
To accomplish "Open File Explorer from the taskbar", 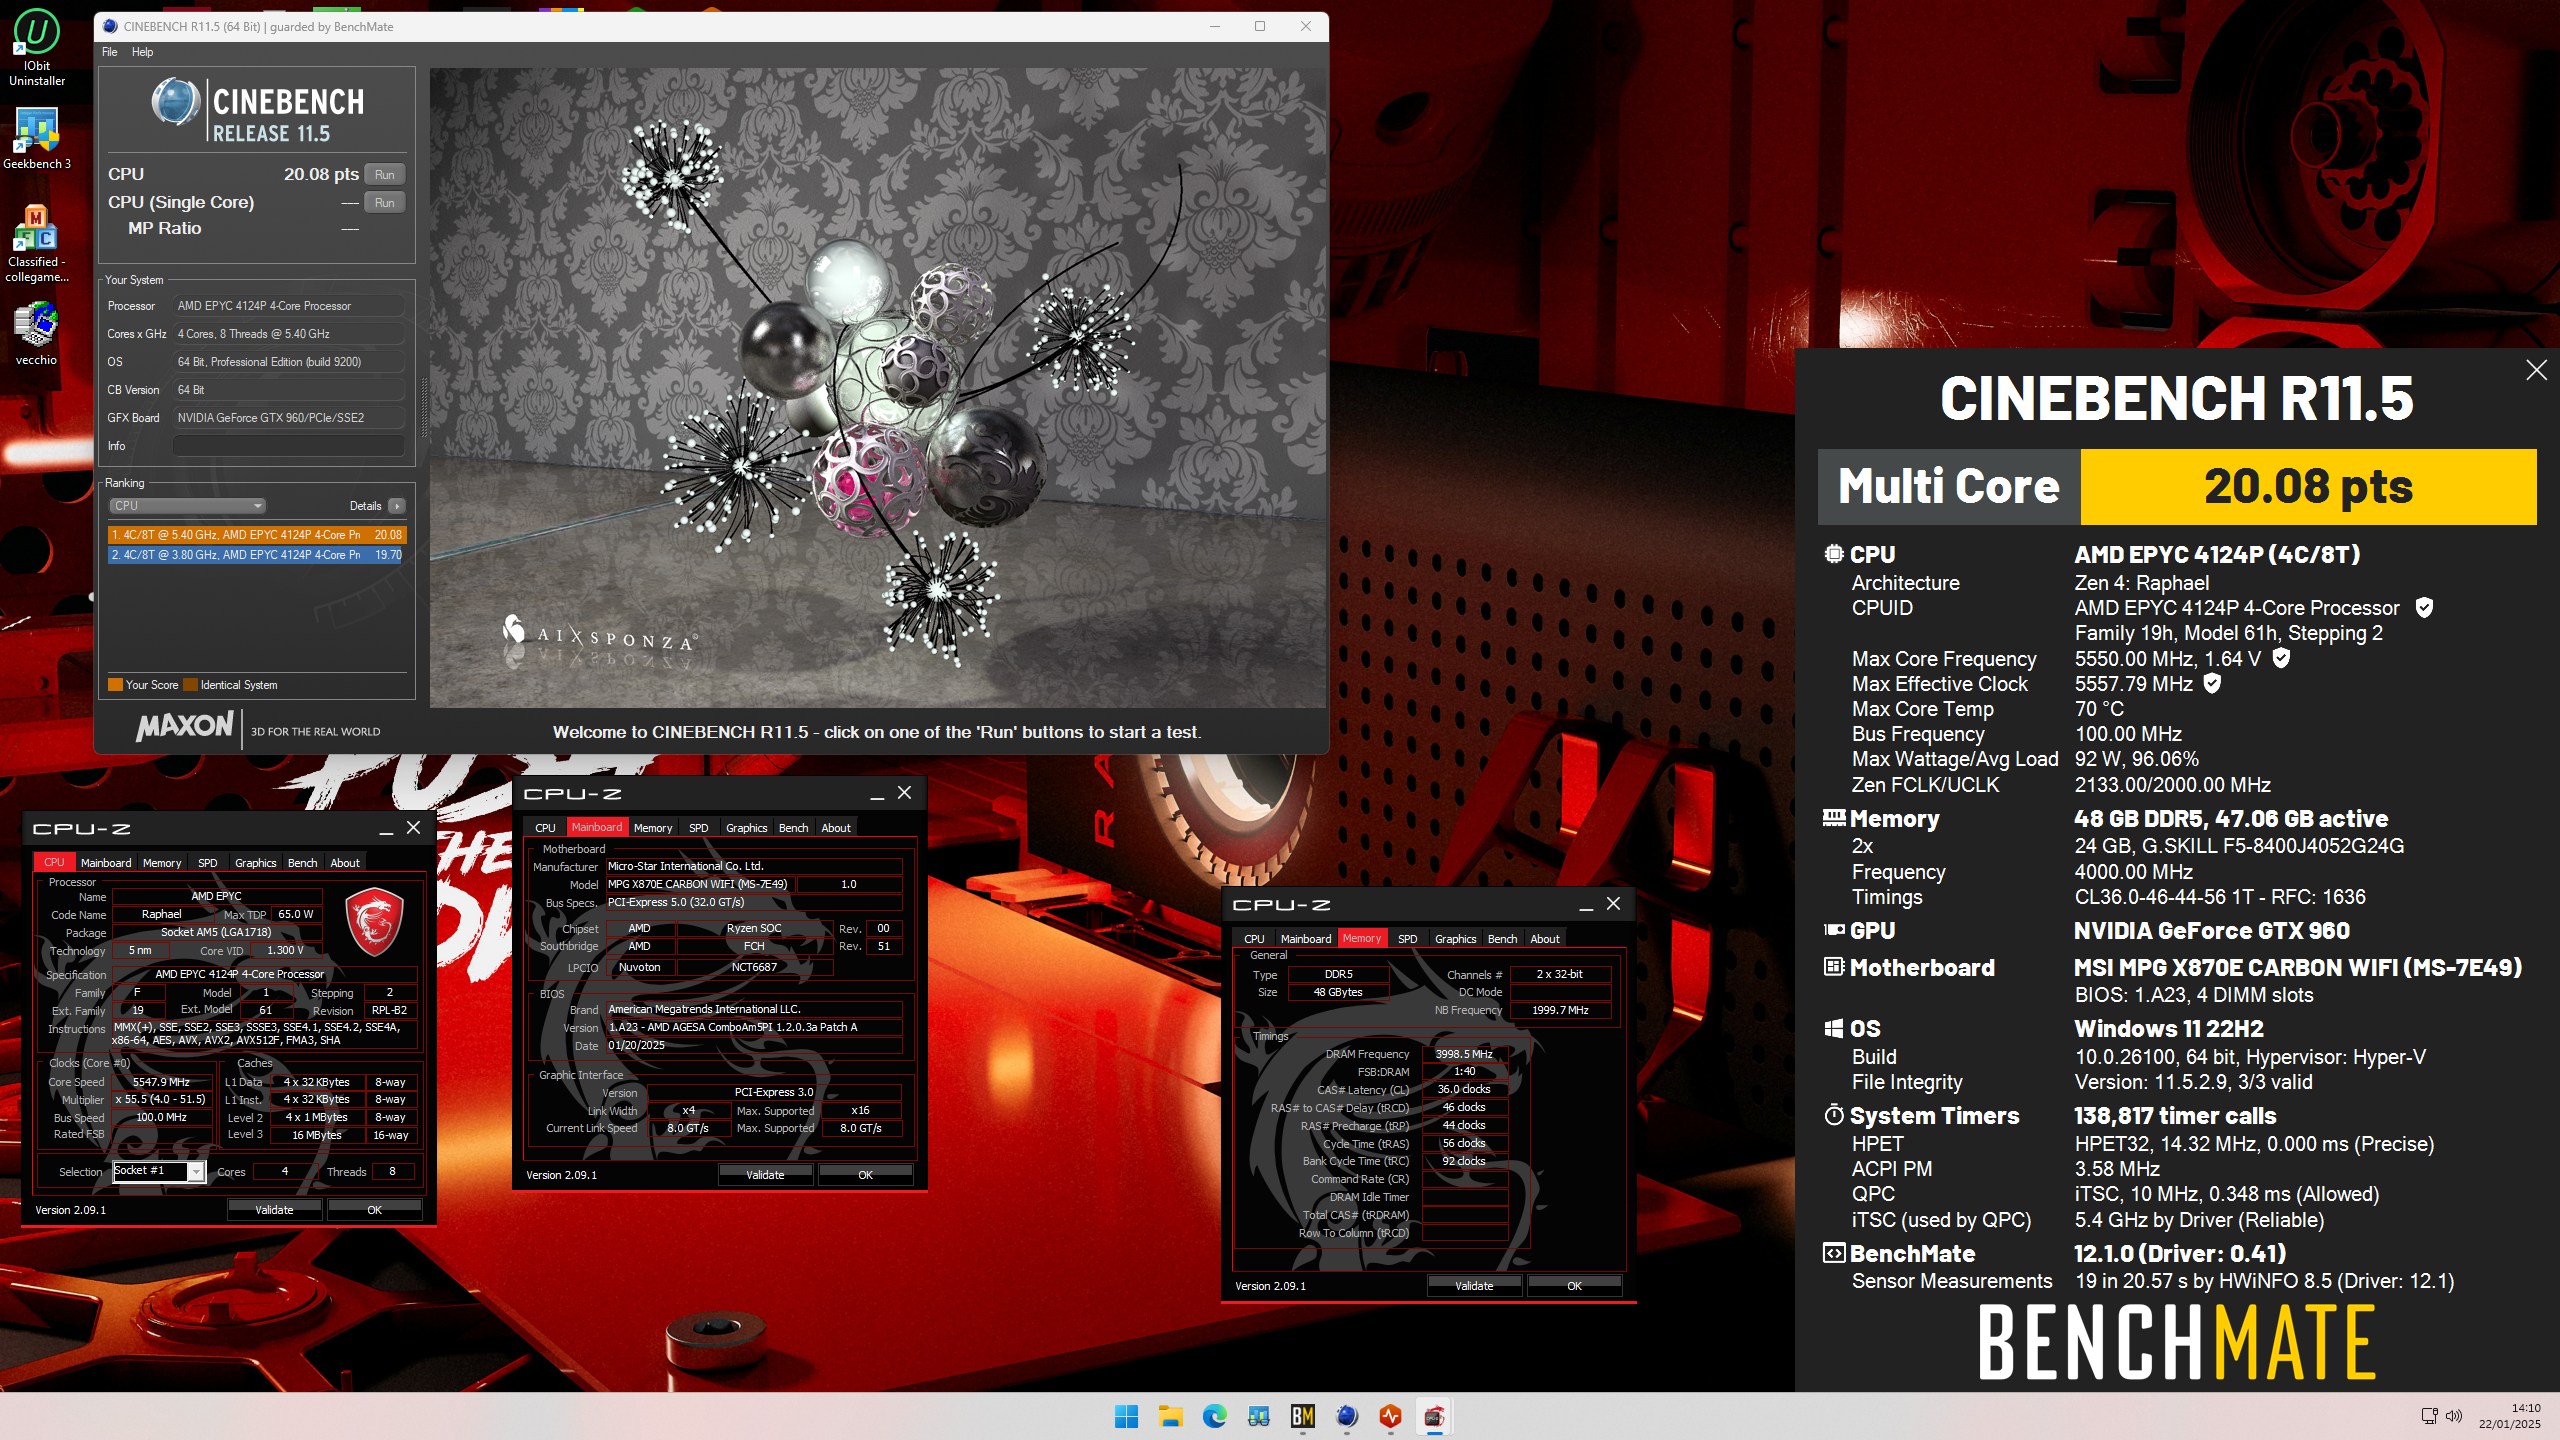I will point(1170,1416).
